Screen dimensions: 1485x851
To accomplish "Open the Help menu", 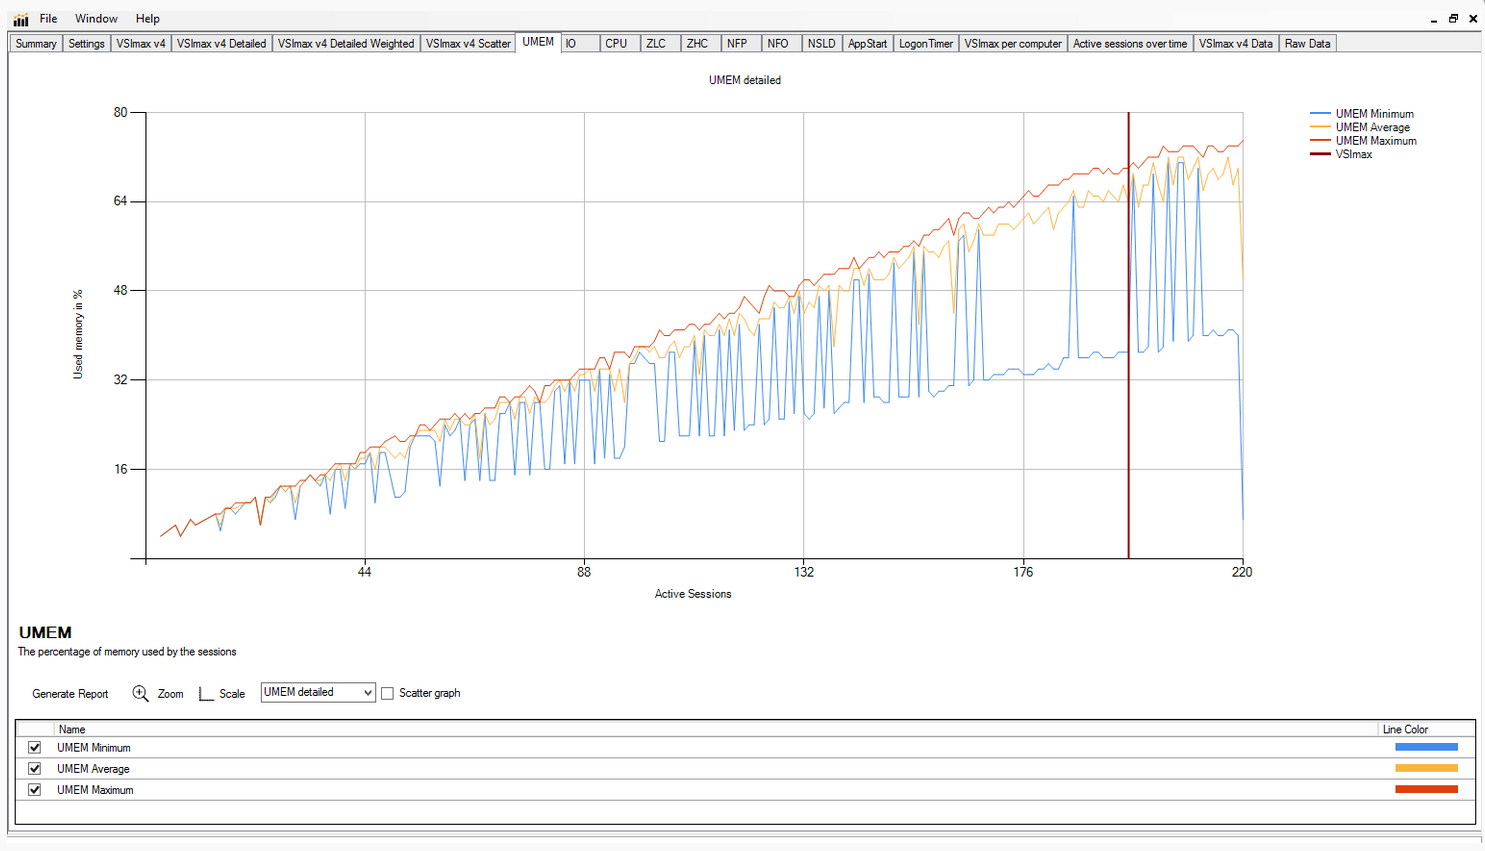I will (148, 19).
